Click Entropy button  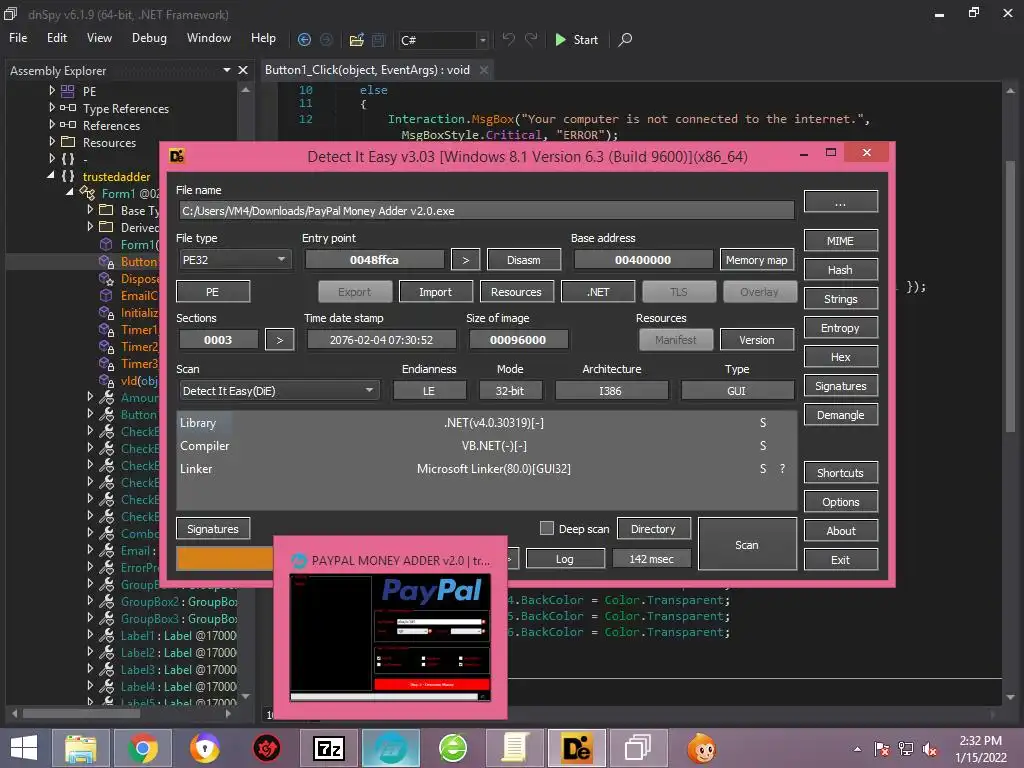tap(840, 328)
